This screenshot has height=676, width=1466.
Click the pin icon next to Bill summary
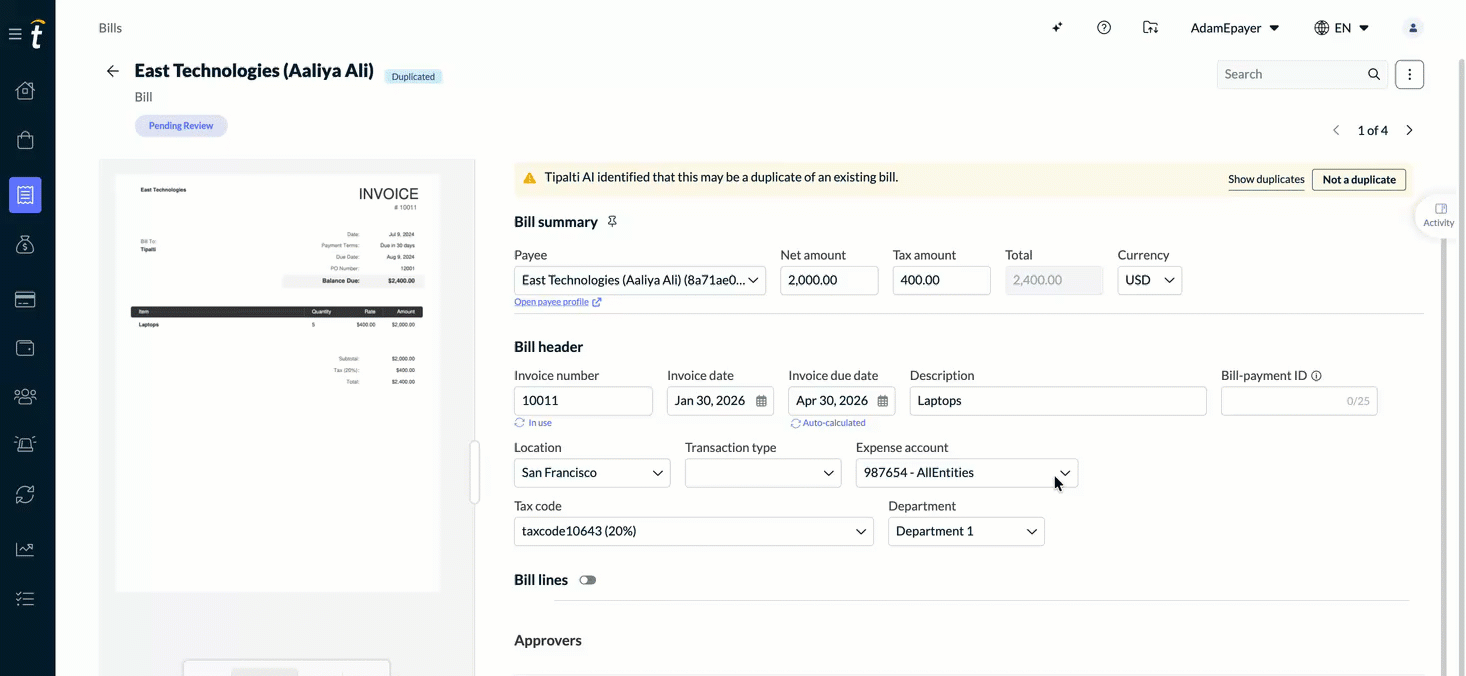click(612, 222)
